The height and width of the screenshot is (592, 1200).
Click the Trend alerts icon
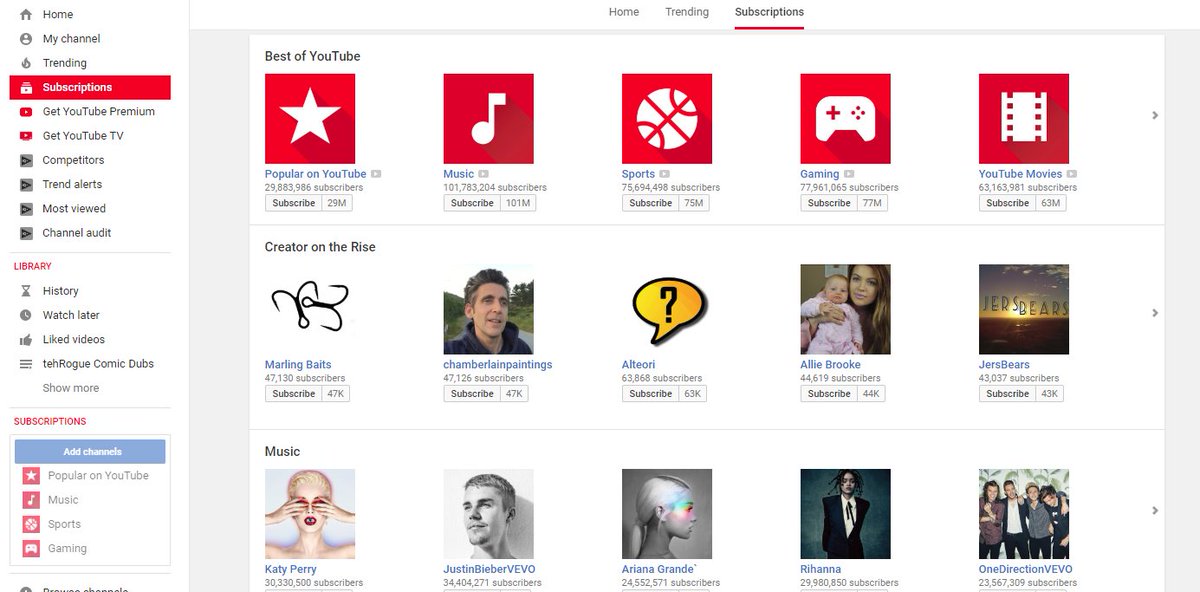26,184
